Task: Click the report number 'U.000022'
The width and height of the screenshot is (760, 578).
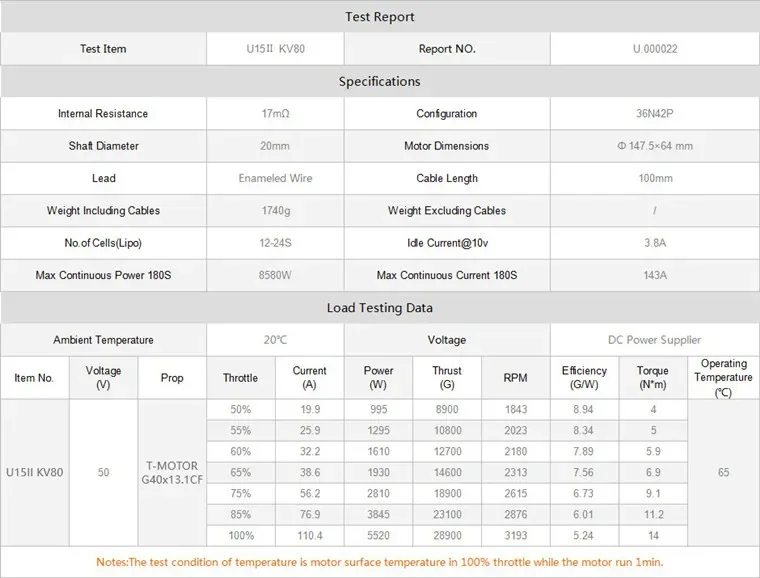Action: (655, 49)
